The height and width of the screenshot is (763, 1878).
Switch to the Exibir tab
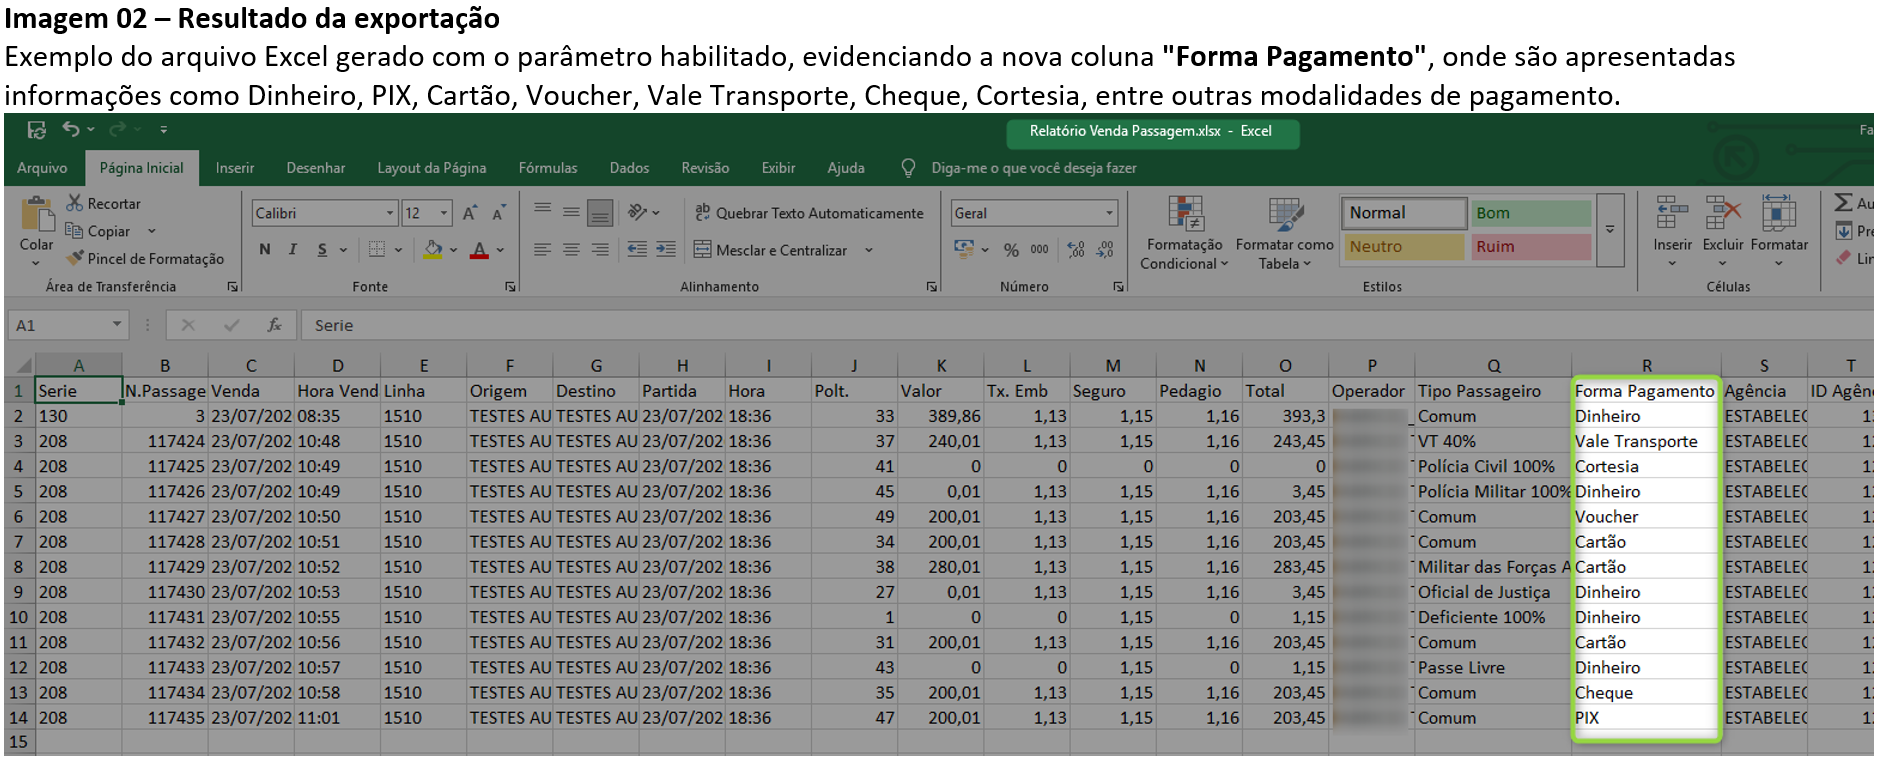(x=778, y=168)
